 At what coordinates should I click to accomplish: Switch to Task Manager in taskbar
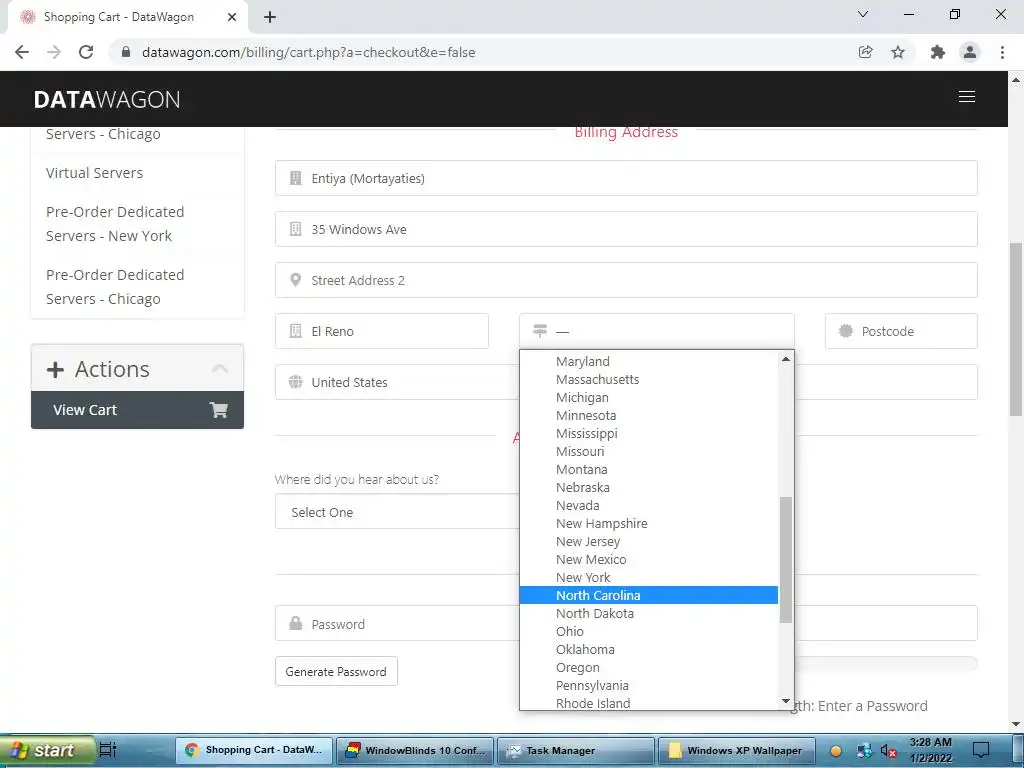(575, 750)
